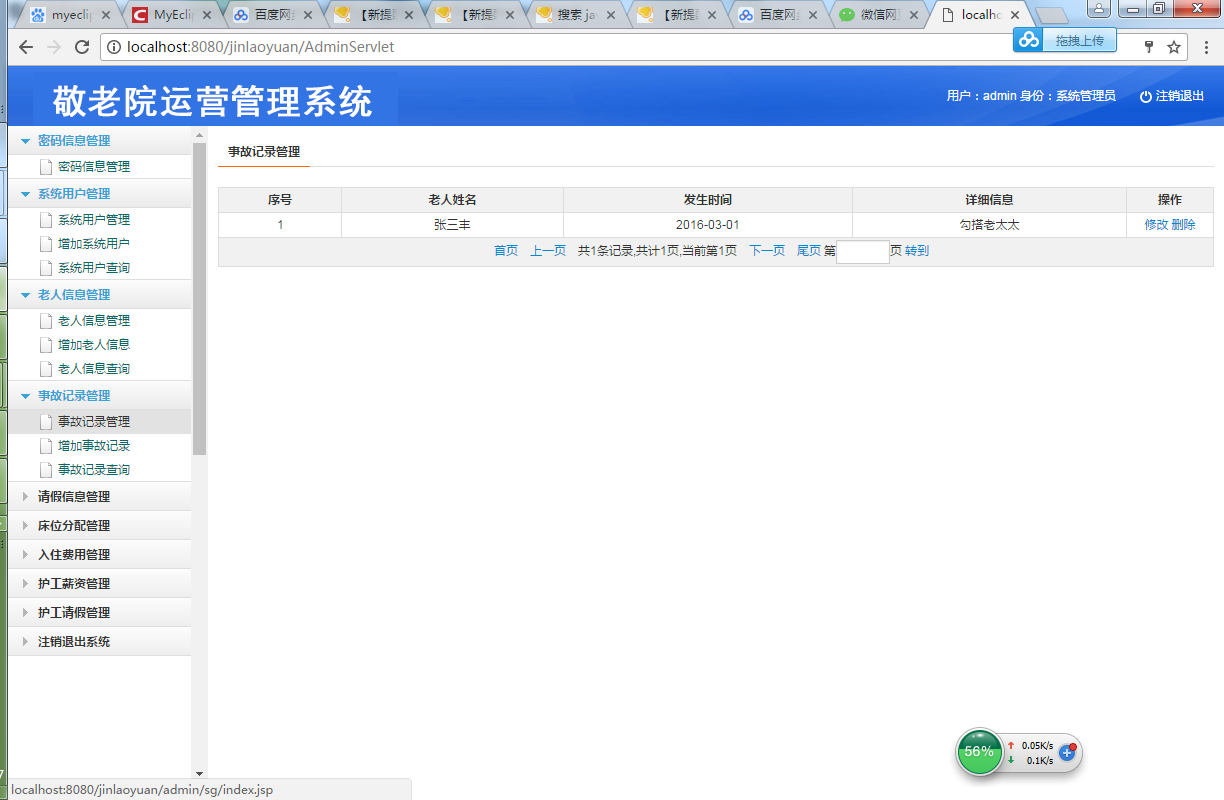Image resolution: width=1224 pixels, height=800 pixels.
Task: Click 注销退出 in the header
Action: (x=1180, y=97)
